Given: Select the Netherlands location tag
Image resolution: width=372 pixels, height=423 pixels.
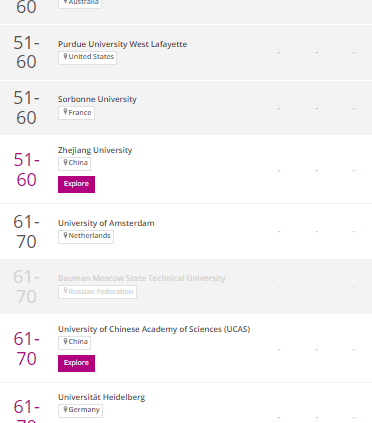Looking at the screenshot, I should tap(86, 237).
